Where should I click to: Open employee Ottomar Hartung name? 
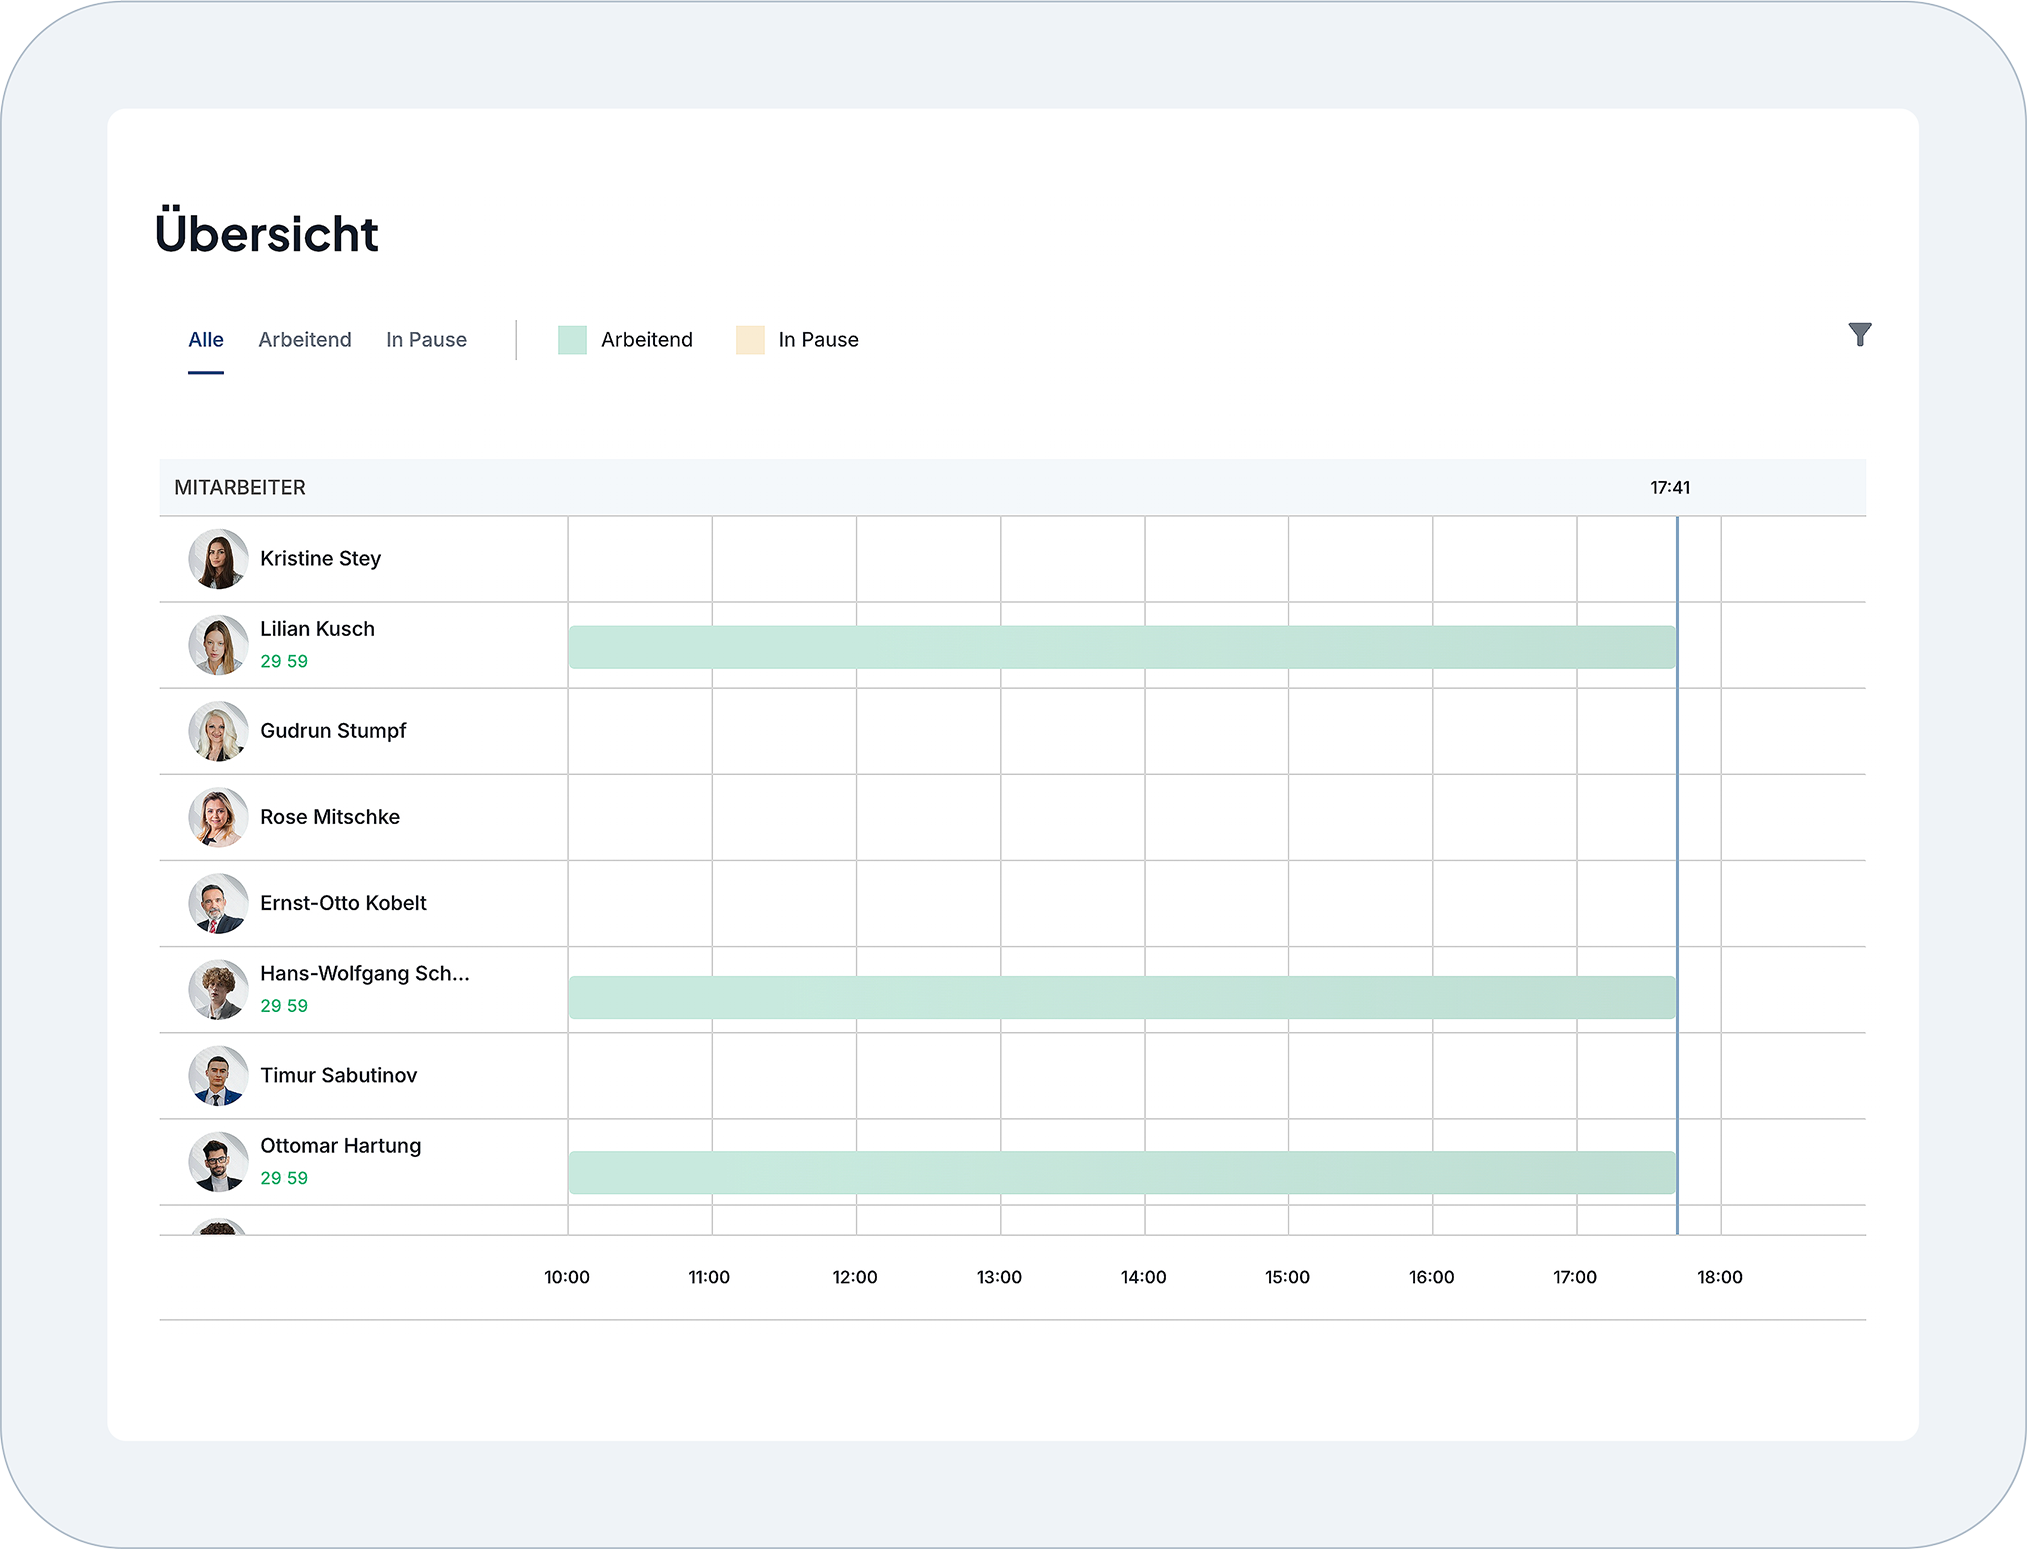point(340,1146)
